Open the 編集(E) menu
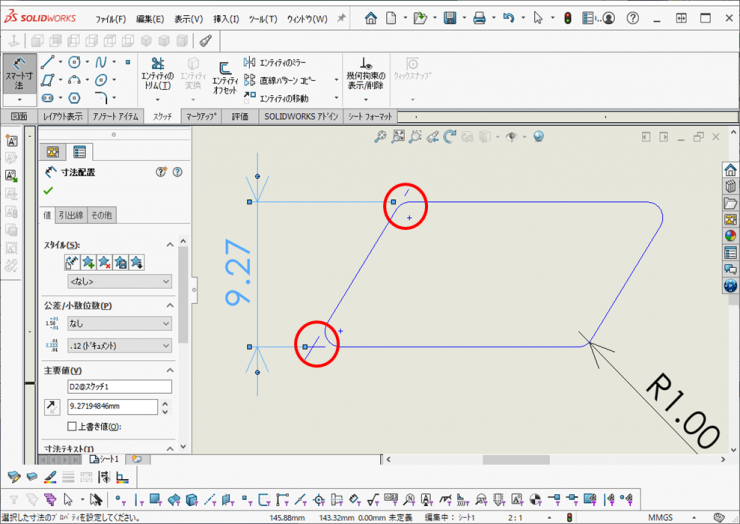The width and height of the screenshot is (740, 524). point(150,19)
